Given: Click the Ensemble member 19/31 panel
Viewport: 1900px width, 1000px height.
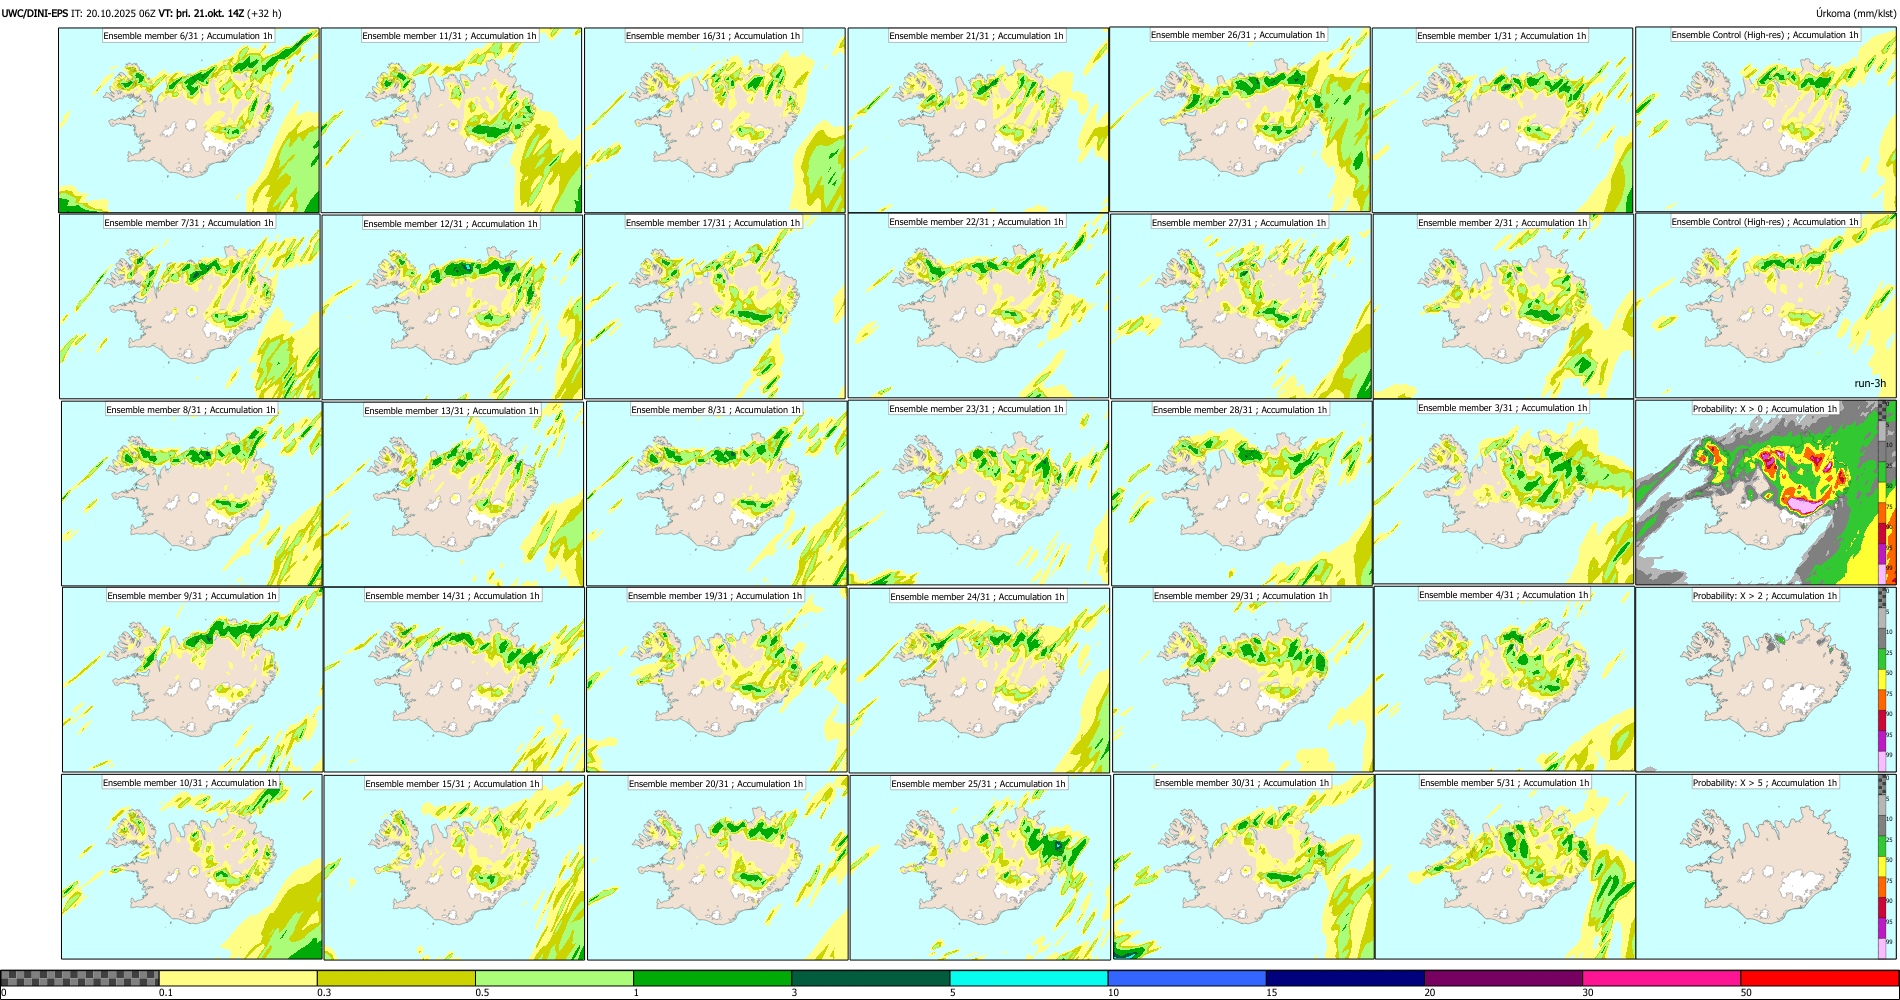Looking at the screenshot, I should (716, 680).
